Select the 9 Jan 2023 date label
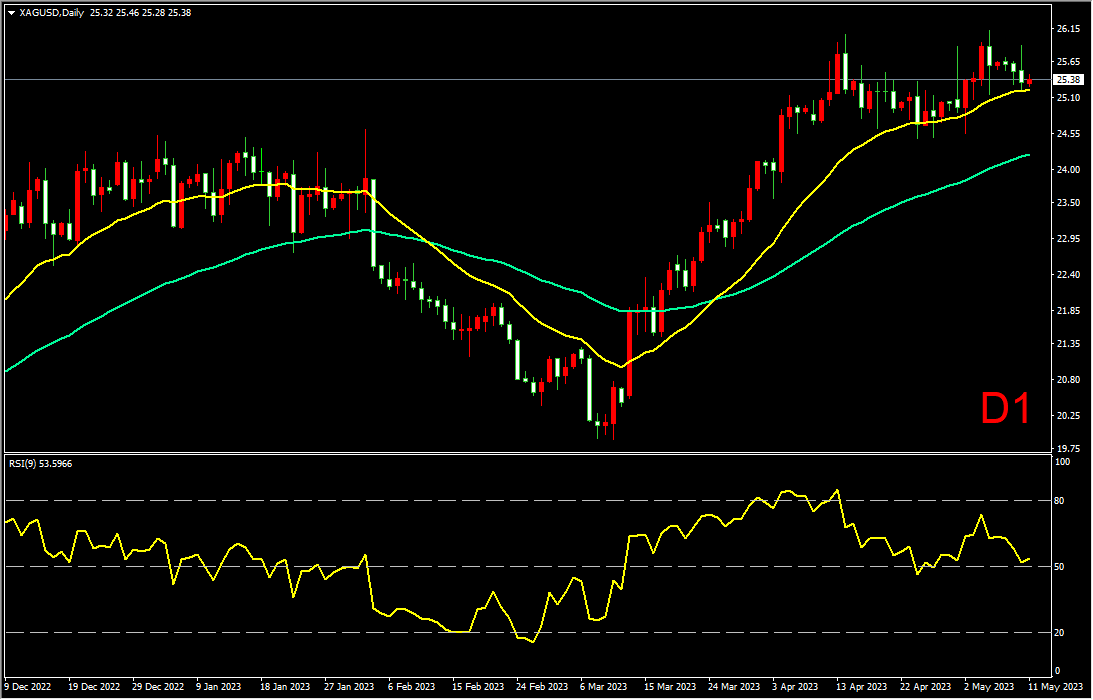The image size is (1093, 700). click(x=219, y=687)
